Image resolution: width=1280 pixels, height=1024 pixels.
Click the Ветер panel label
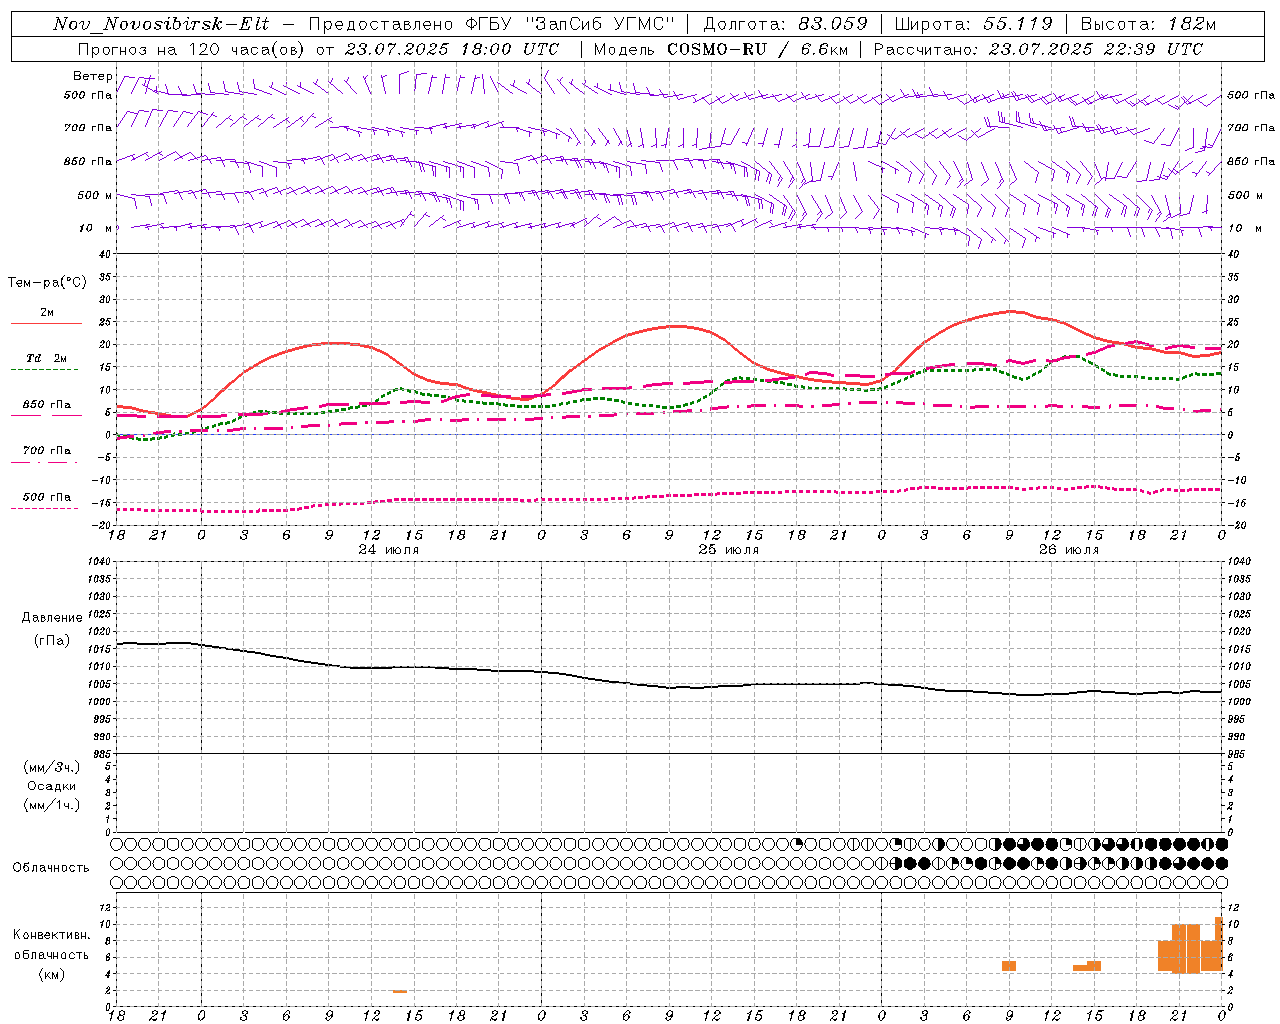click(92, 76)
